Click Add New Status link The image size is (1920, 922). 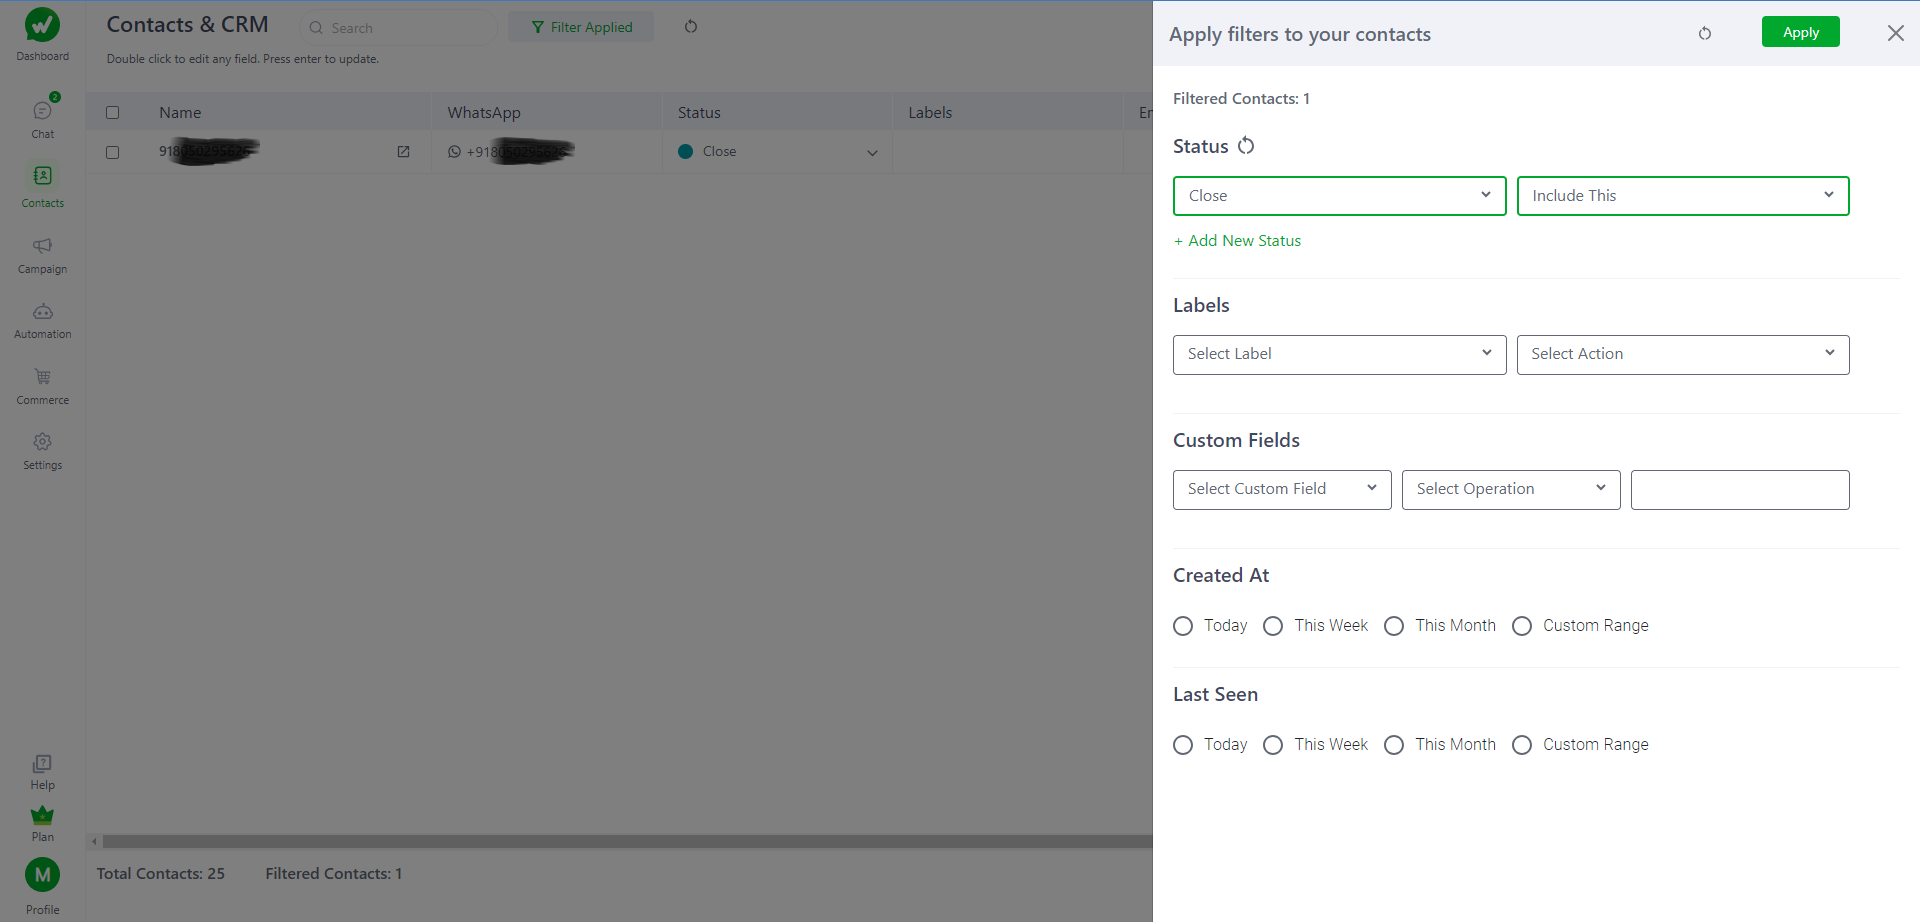pyautogui.click(x=1237, y=240)
